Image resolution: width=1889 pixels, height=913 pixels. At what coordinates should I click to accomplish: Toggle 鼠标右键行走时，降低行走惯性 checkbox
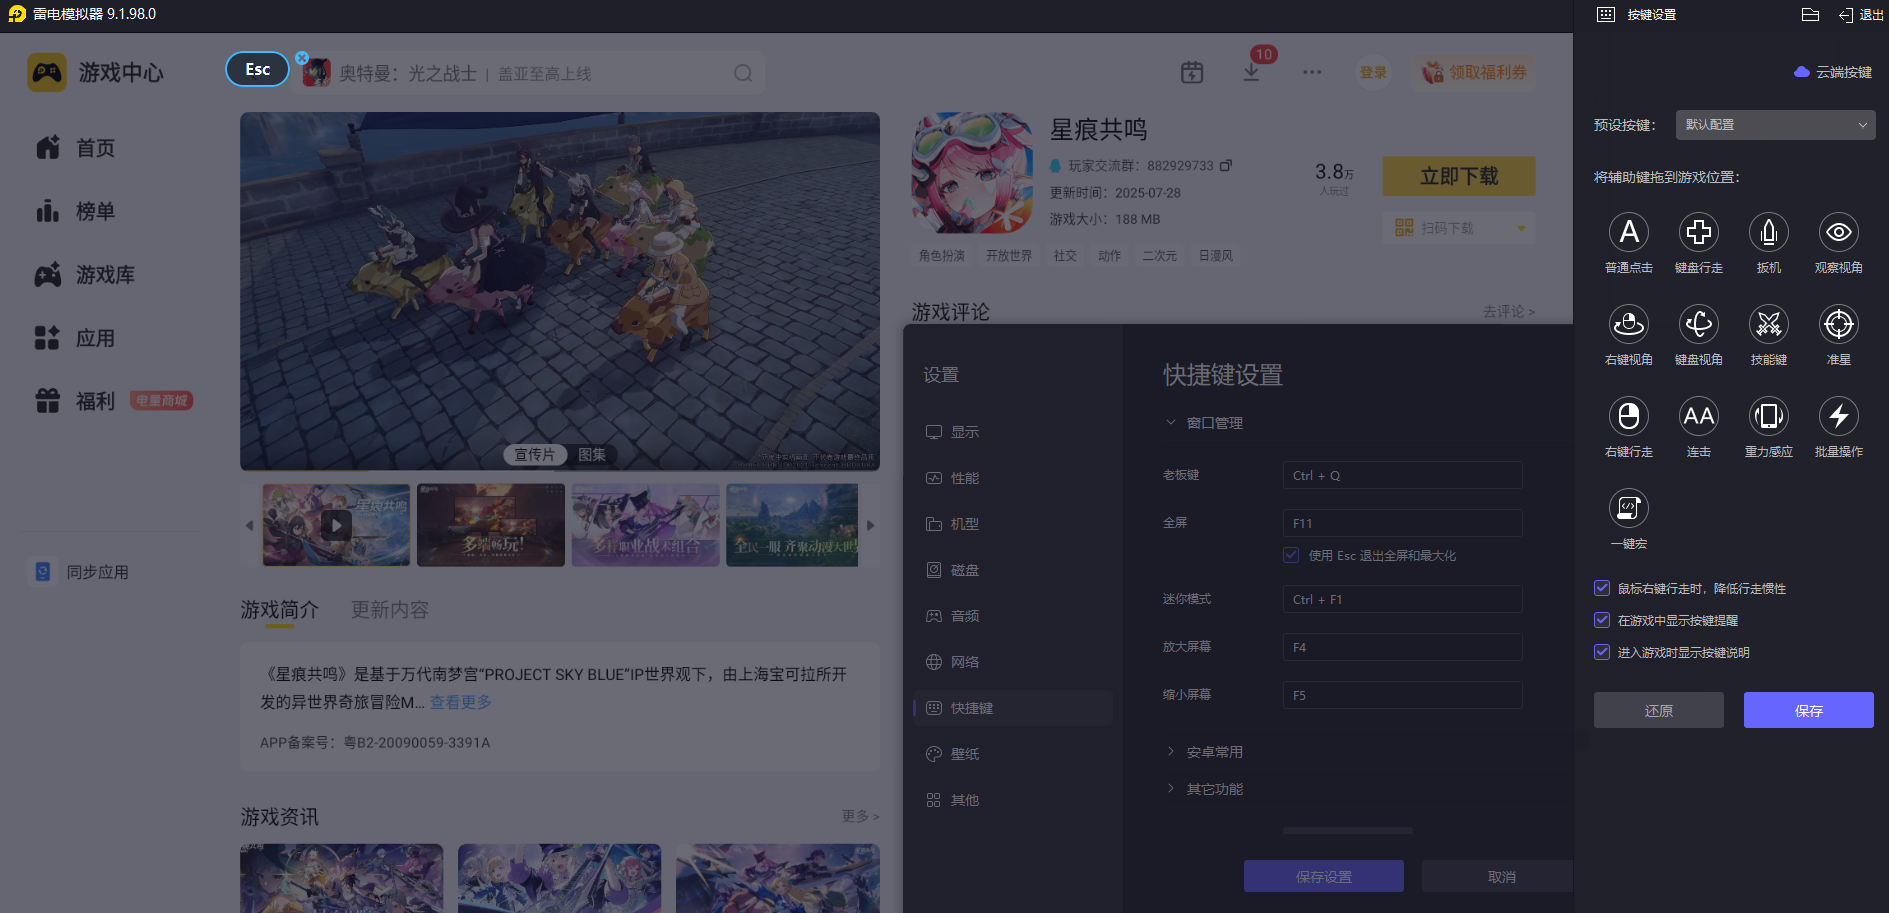tap(1602, 588)
